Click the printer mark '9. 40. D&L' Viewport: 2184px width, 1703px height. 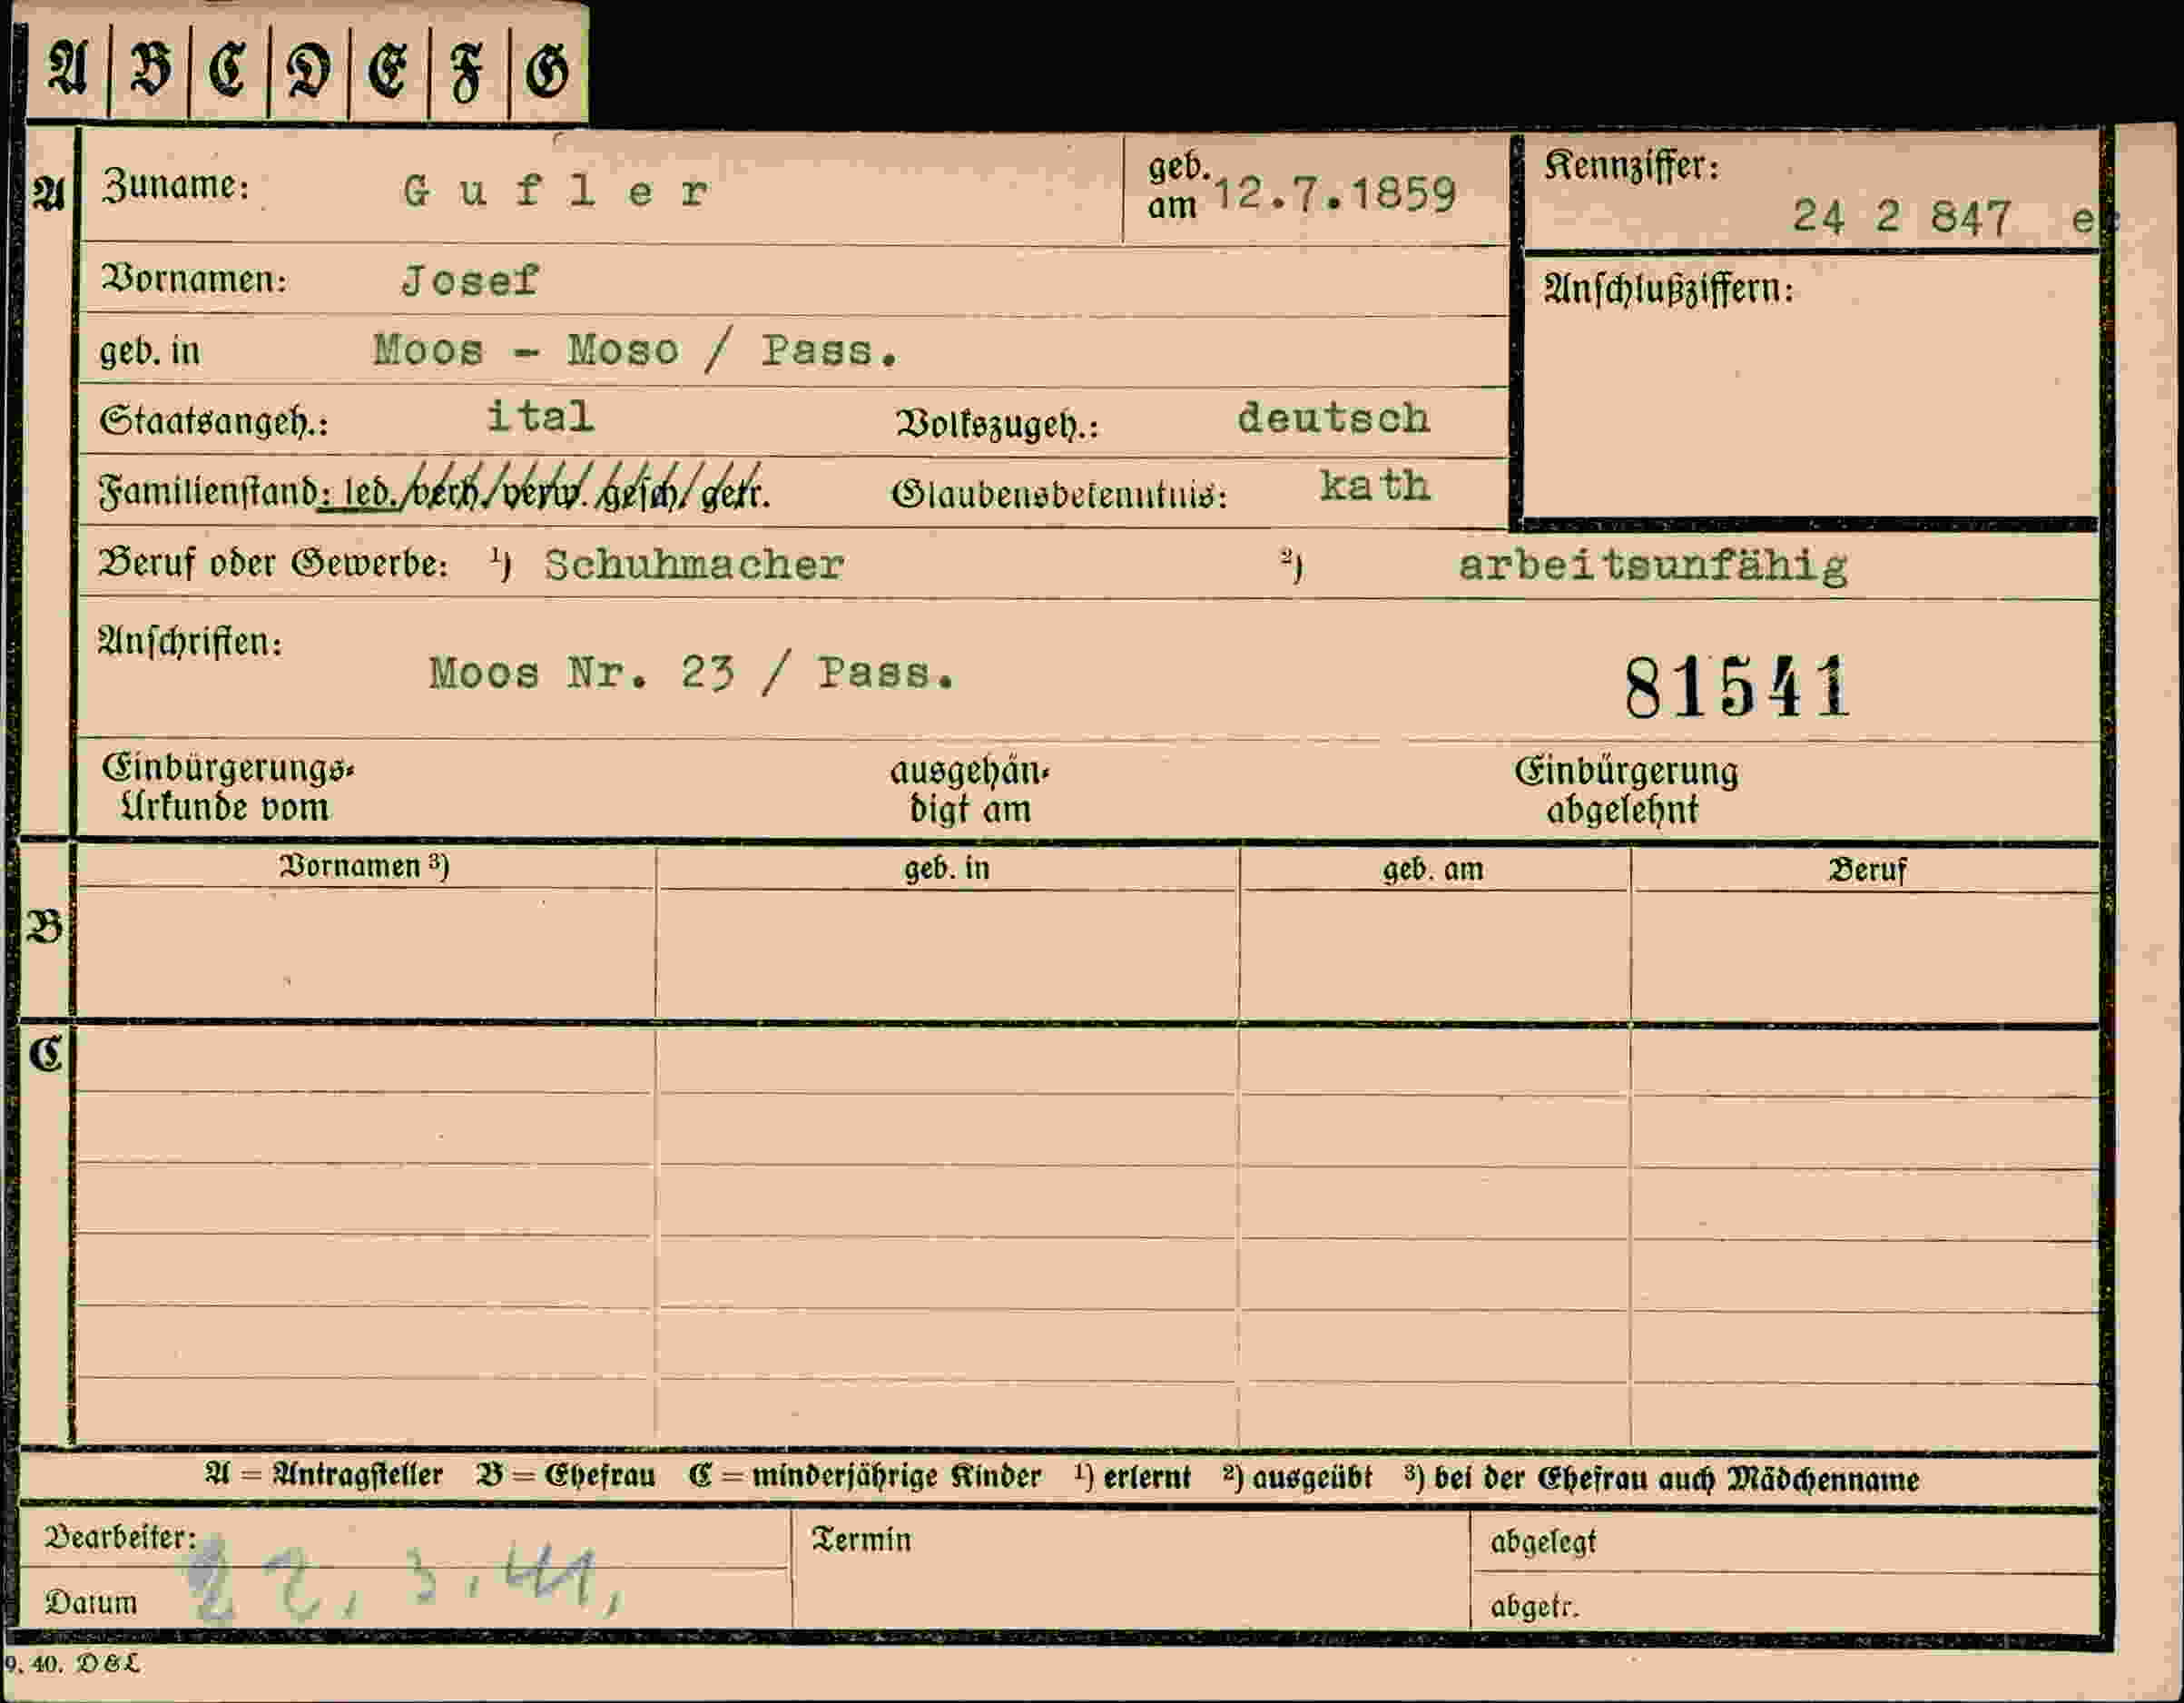pos(71,1664)
